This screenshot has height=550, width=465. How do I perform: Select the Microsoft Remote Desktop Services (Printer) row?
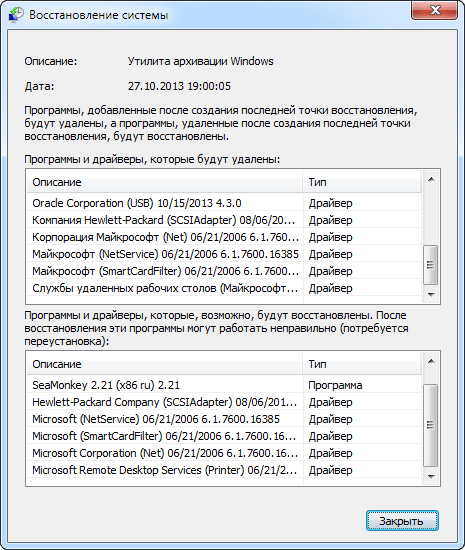coord(224,470)
